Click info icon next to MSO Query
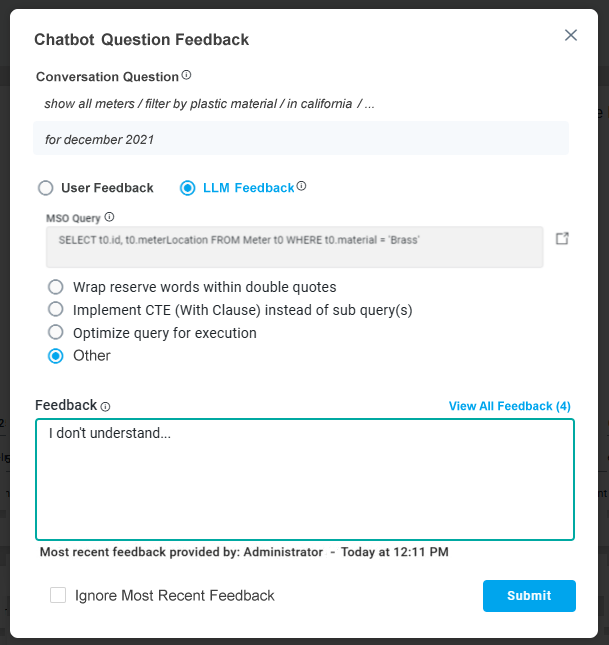Screen dimensions: 609x645 (x=109, y=217)
